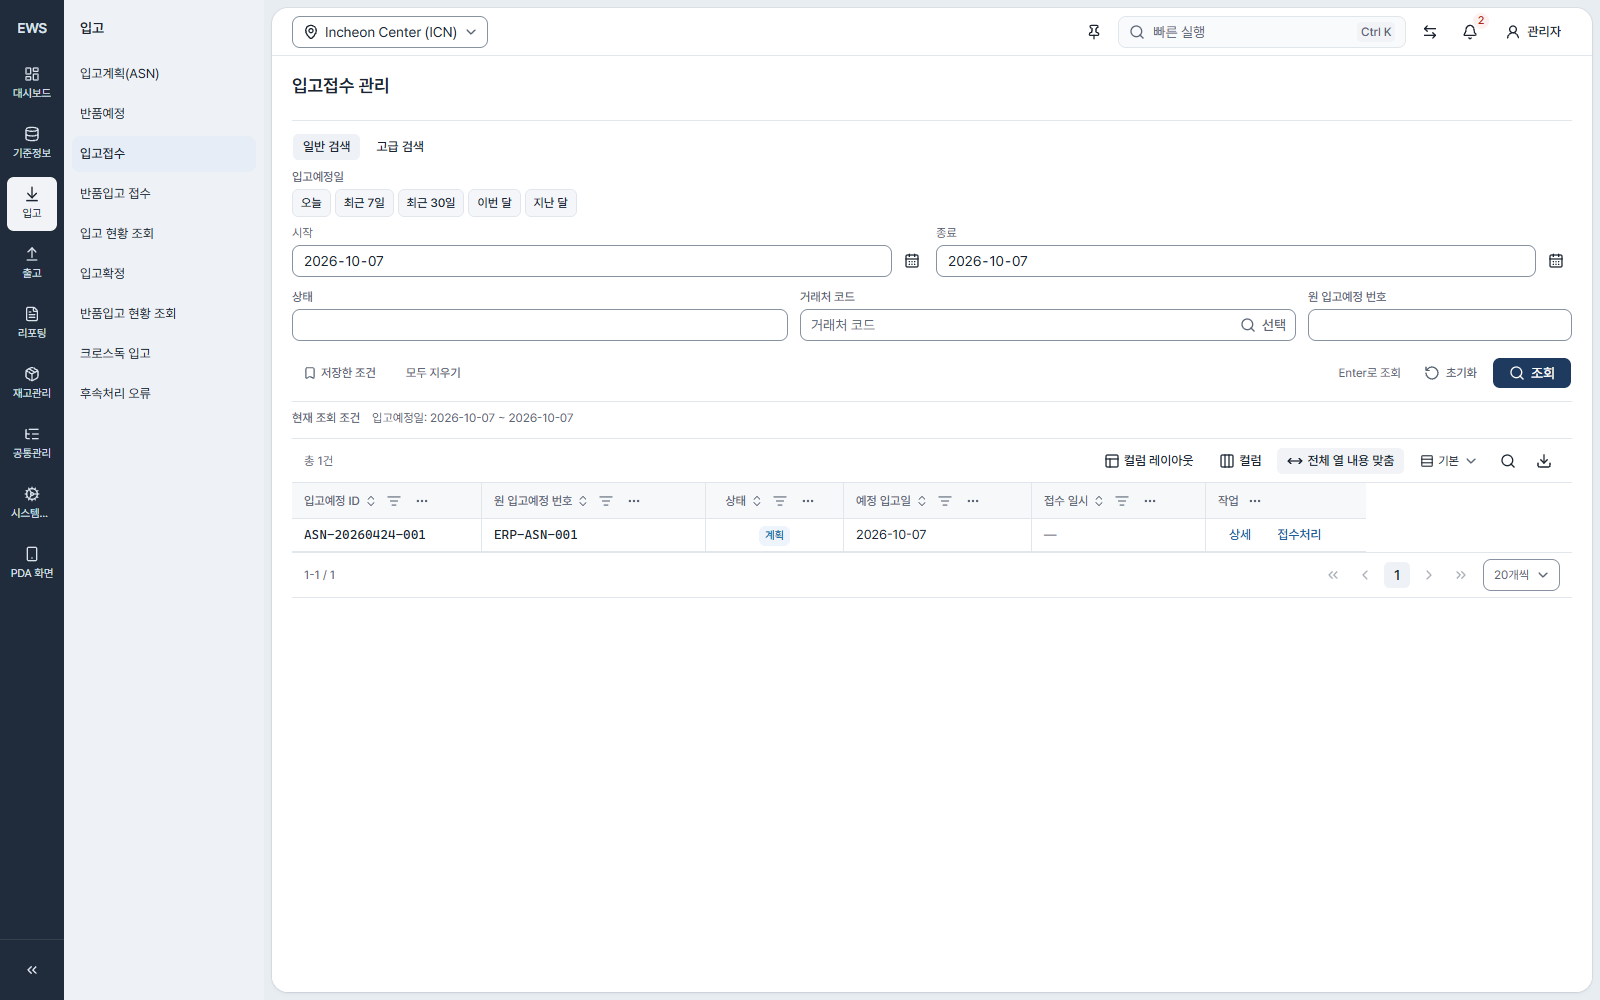The height and width of the screenshot is (1000, 1600).
Task: Open 크로스독 입고 menu item
Action: click(164, 353)
